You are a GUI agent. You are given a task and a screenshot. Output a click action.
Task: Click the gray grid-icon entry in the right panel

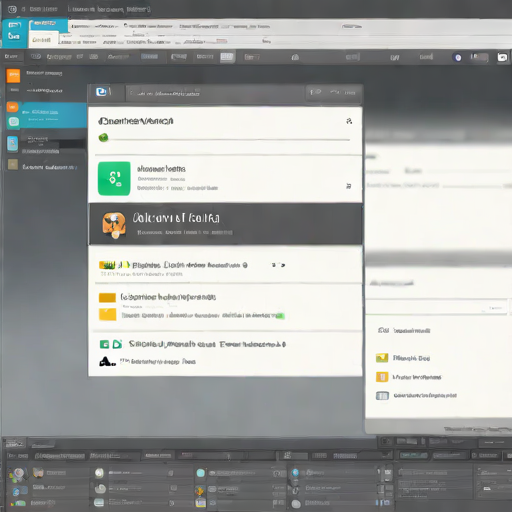[x=416, y=396]
